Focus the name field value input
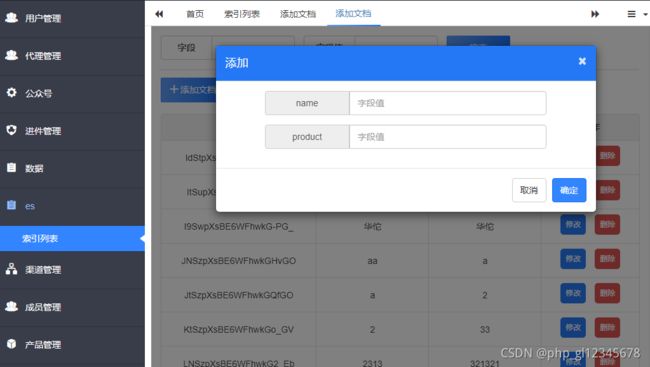This screenshot has height=367, width=650. 448,103
